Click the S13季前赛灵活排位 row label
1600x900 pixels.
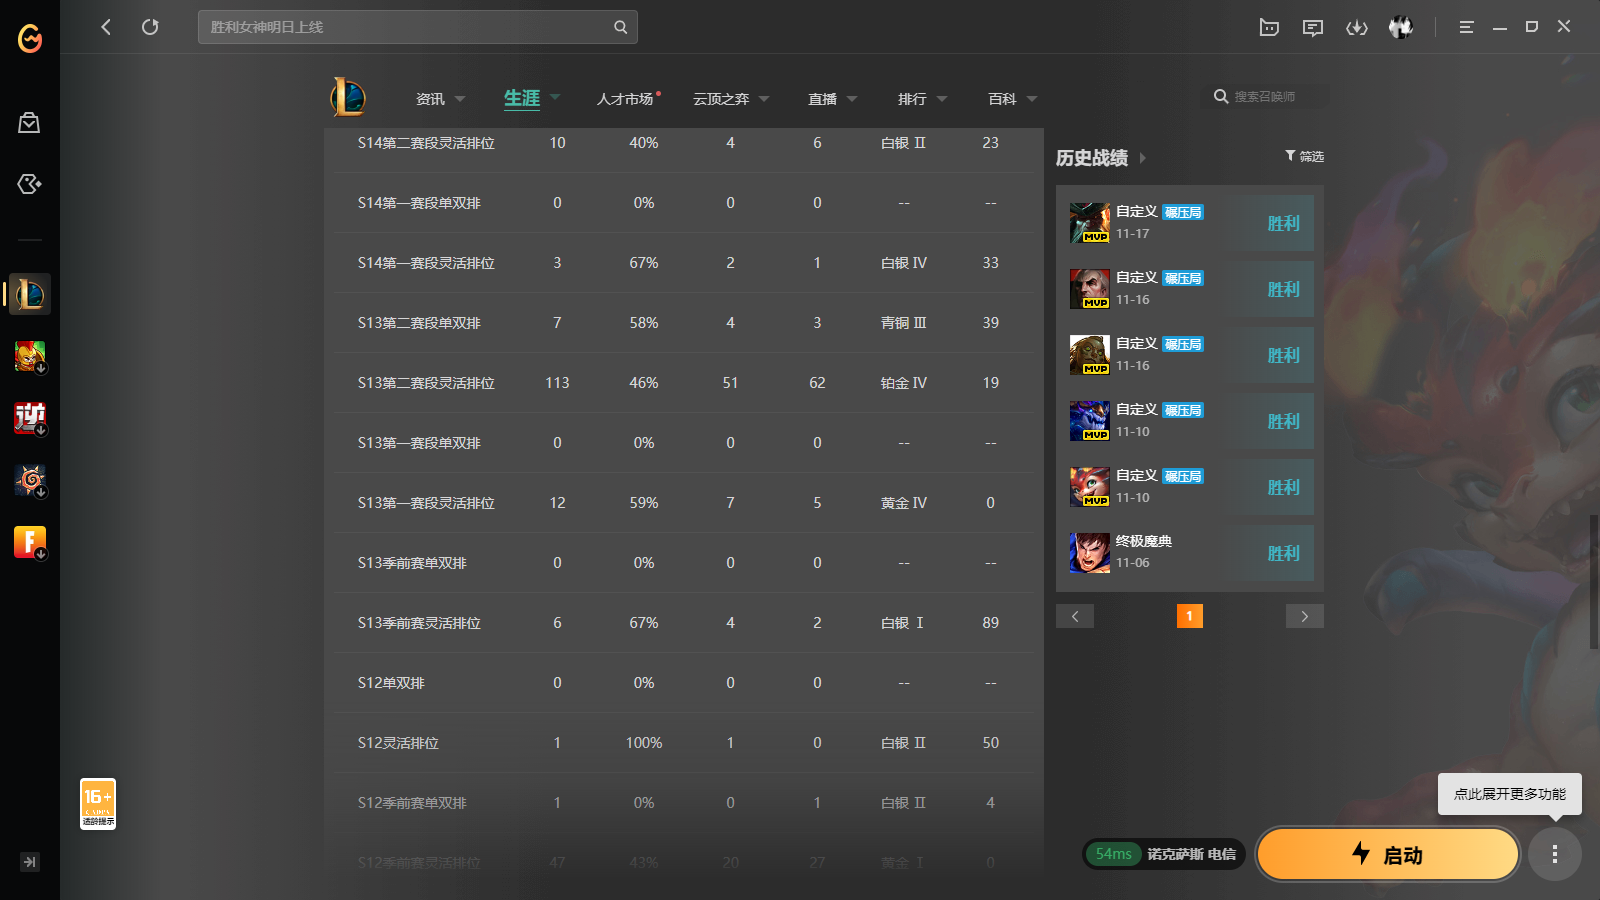click(x=419, y=623)
